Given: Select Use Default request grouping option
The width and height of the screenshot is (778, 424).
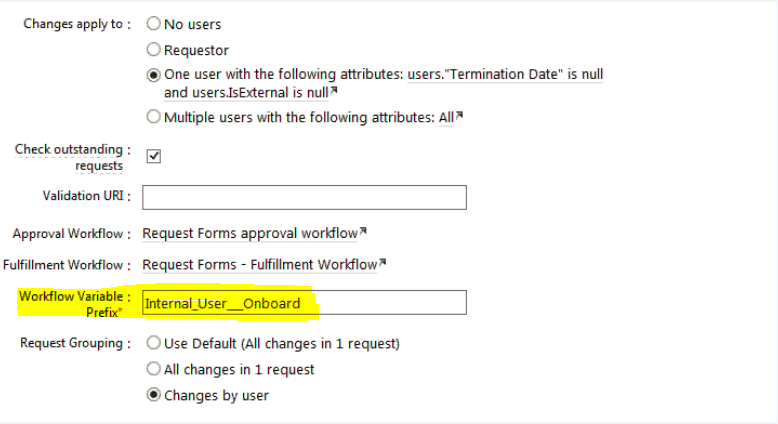Looking at the screenshot, I should click(153, 343).
